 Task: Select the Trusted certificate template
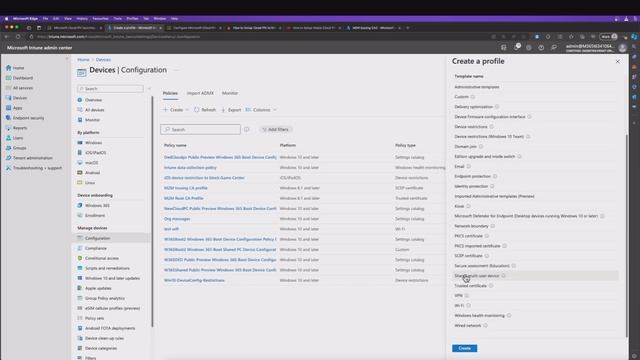coord(471,286)
